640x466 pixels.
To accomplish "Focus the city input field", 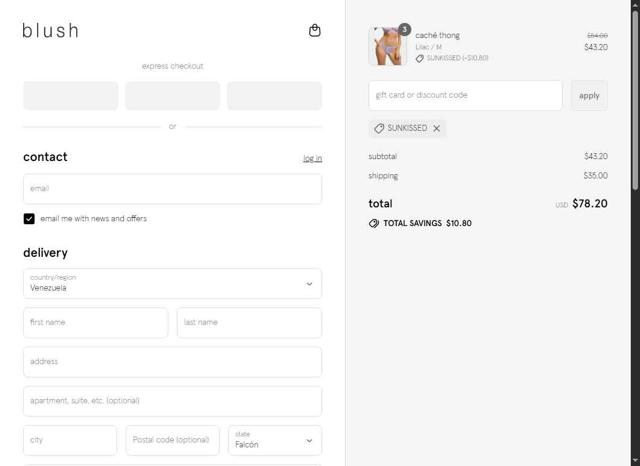I will (x=70, y=440).
